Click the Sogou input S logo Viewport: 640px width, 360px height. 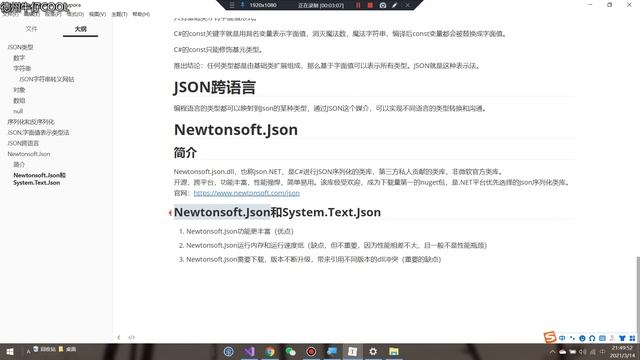pyautogui.click(x=550, y=337)
